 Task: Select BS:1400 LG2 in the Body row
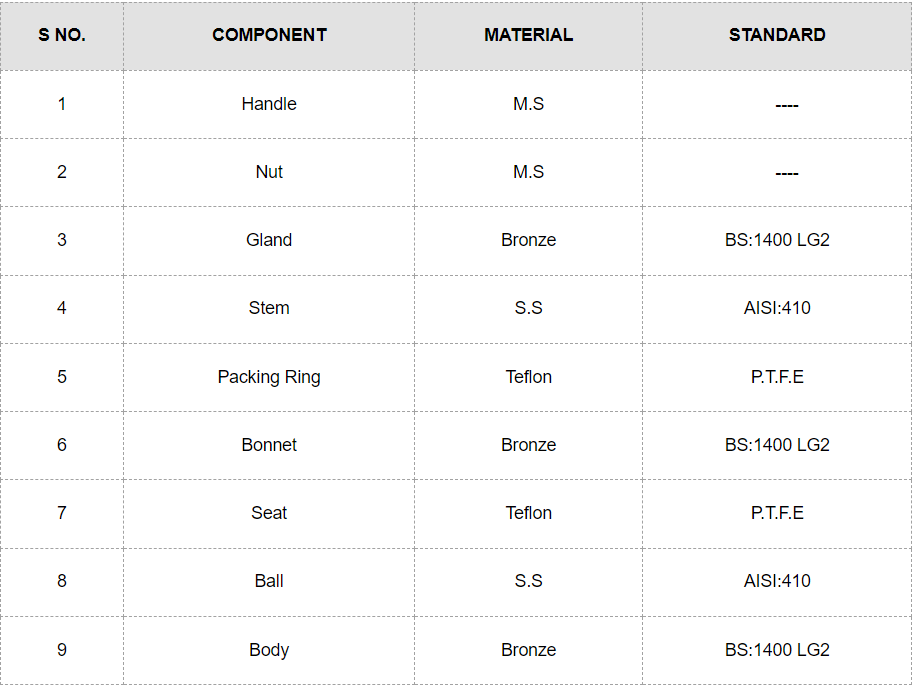777,650
